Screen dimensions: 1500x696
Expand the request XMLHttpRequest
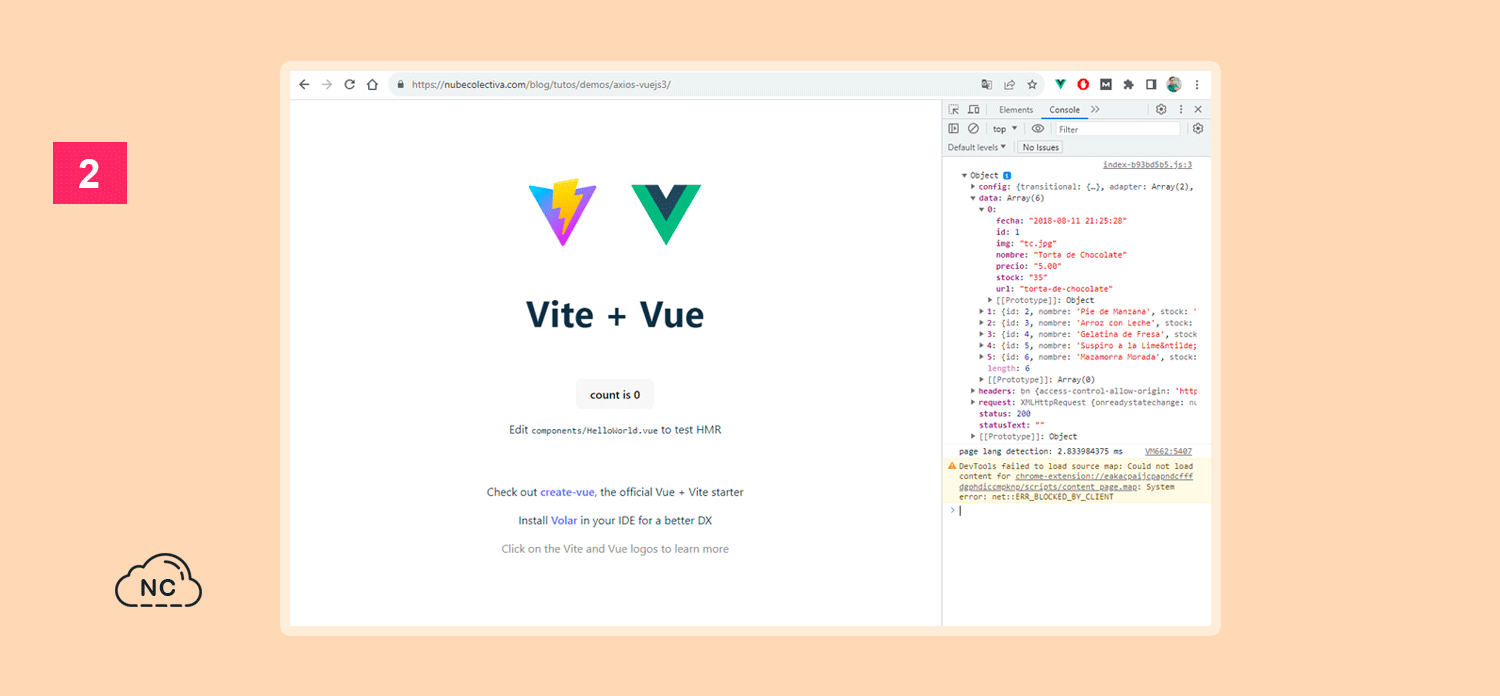tap(973, 402)
